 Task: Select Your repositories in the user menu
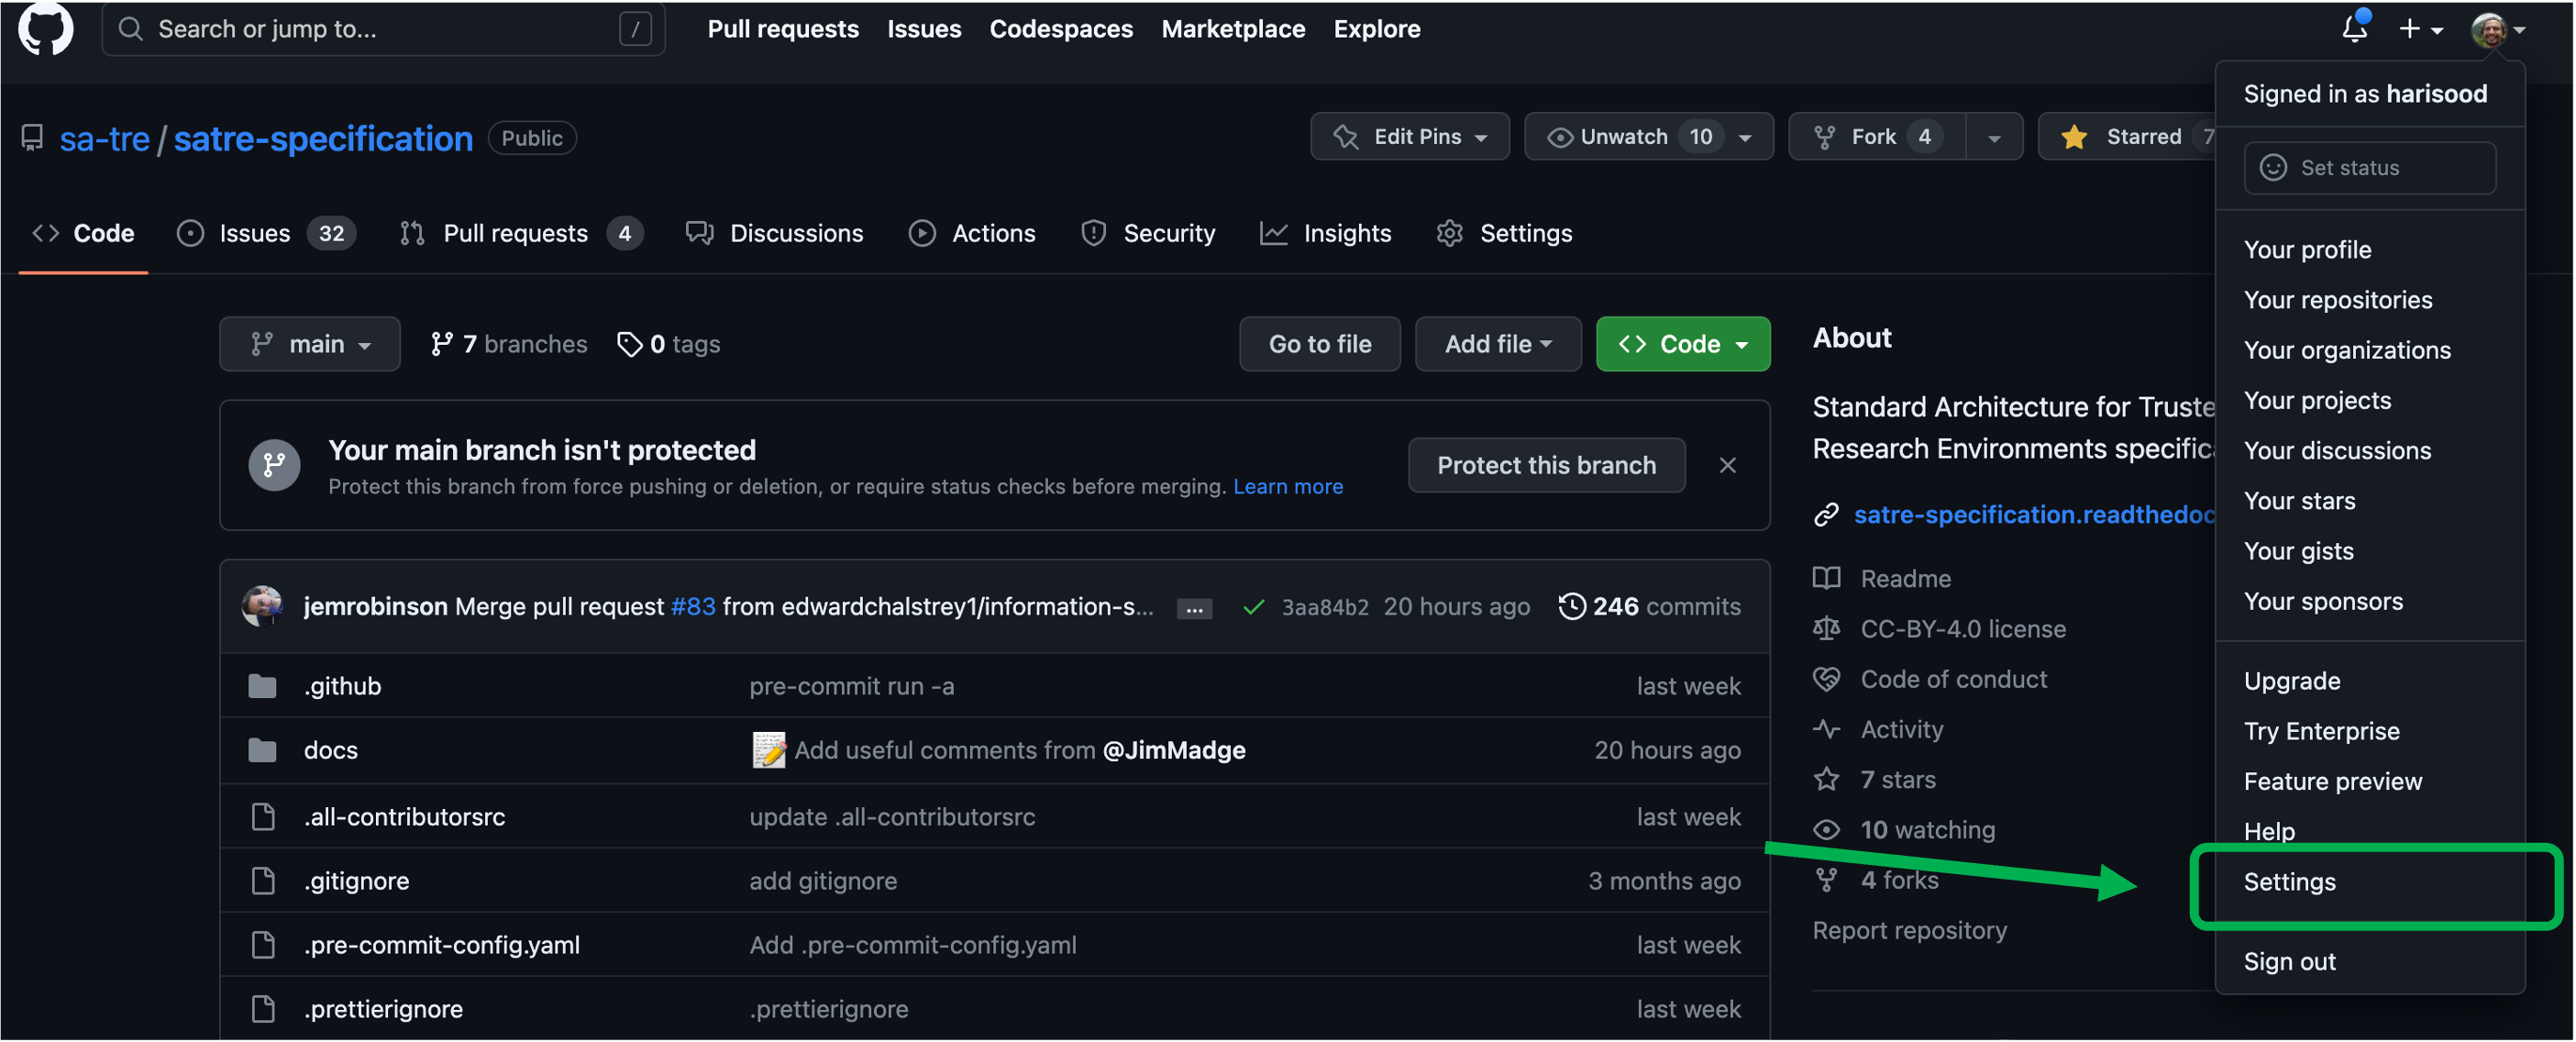[2370, 299]
